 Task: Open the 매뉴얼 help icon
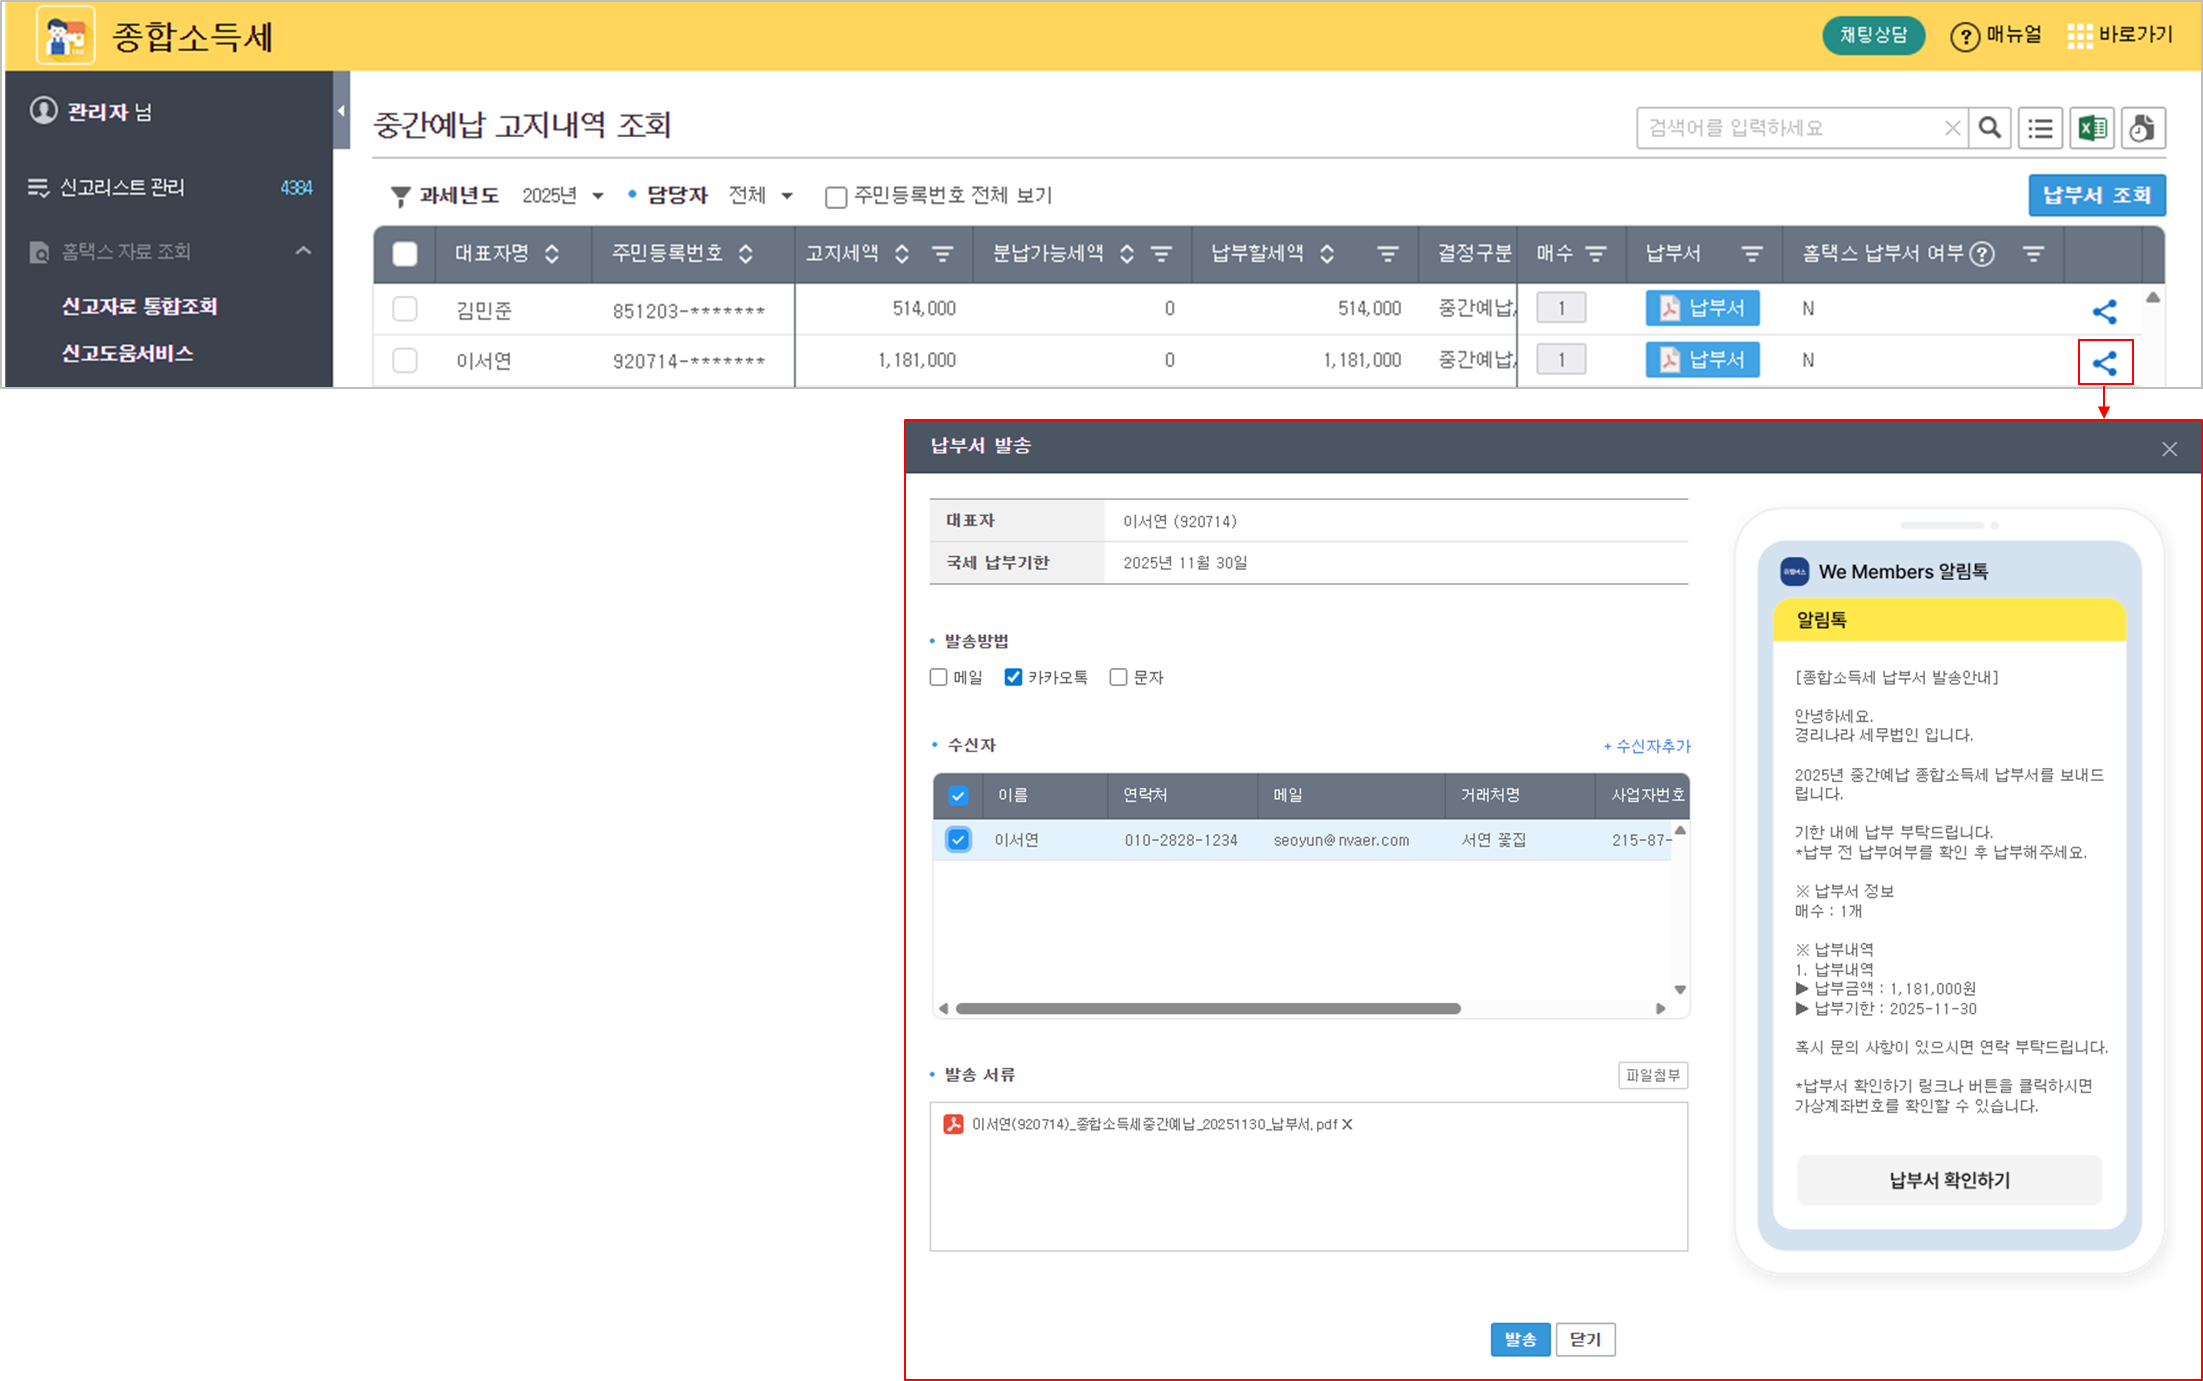coord(1964,37)
